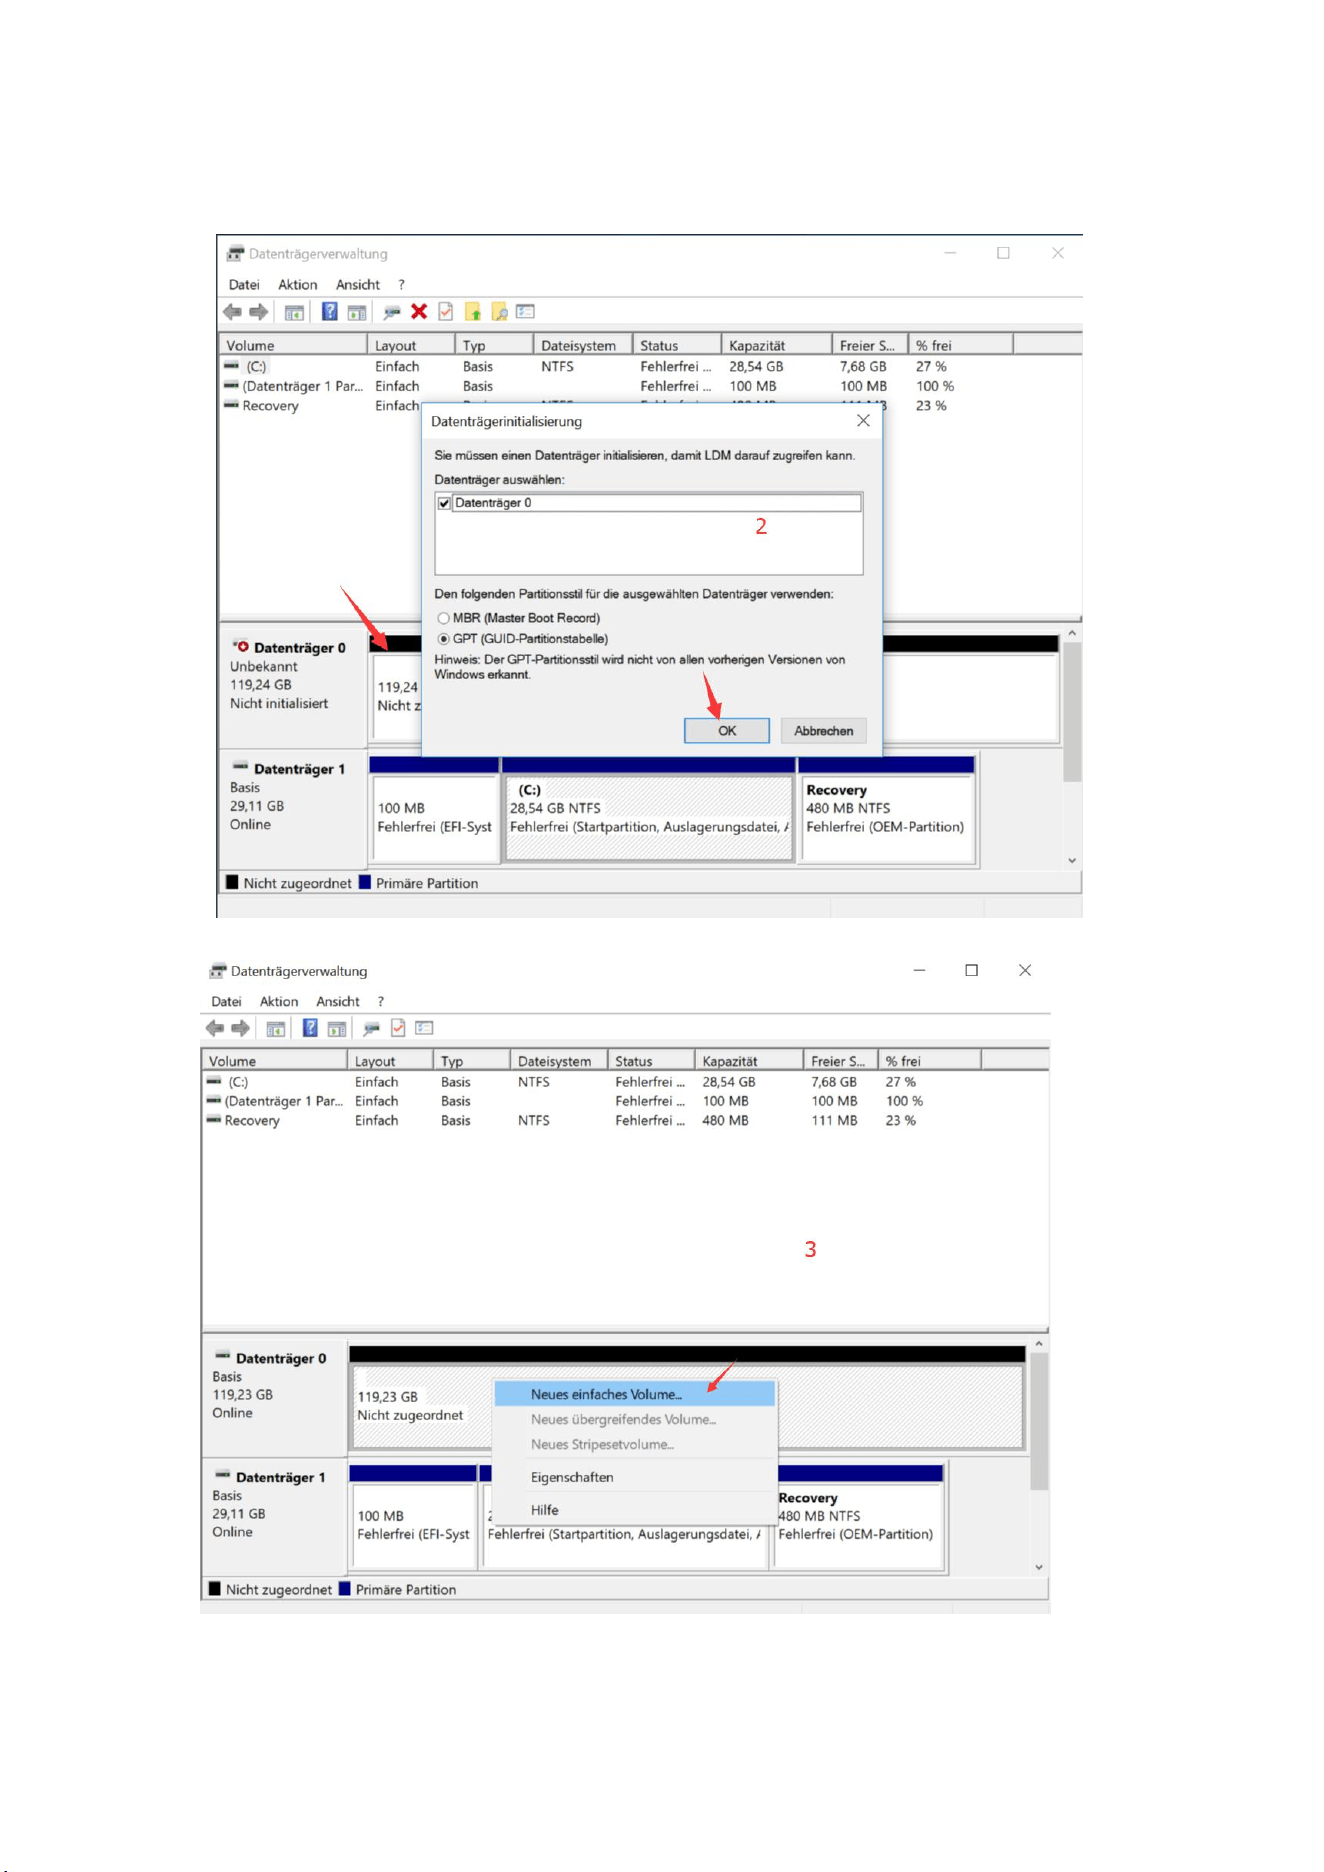Select Datenträger 1 label in lower window
This screenshot has width=1324, height=1872.
[280, 1477]
